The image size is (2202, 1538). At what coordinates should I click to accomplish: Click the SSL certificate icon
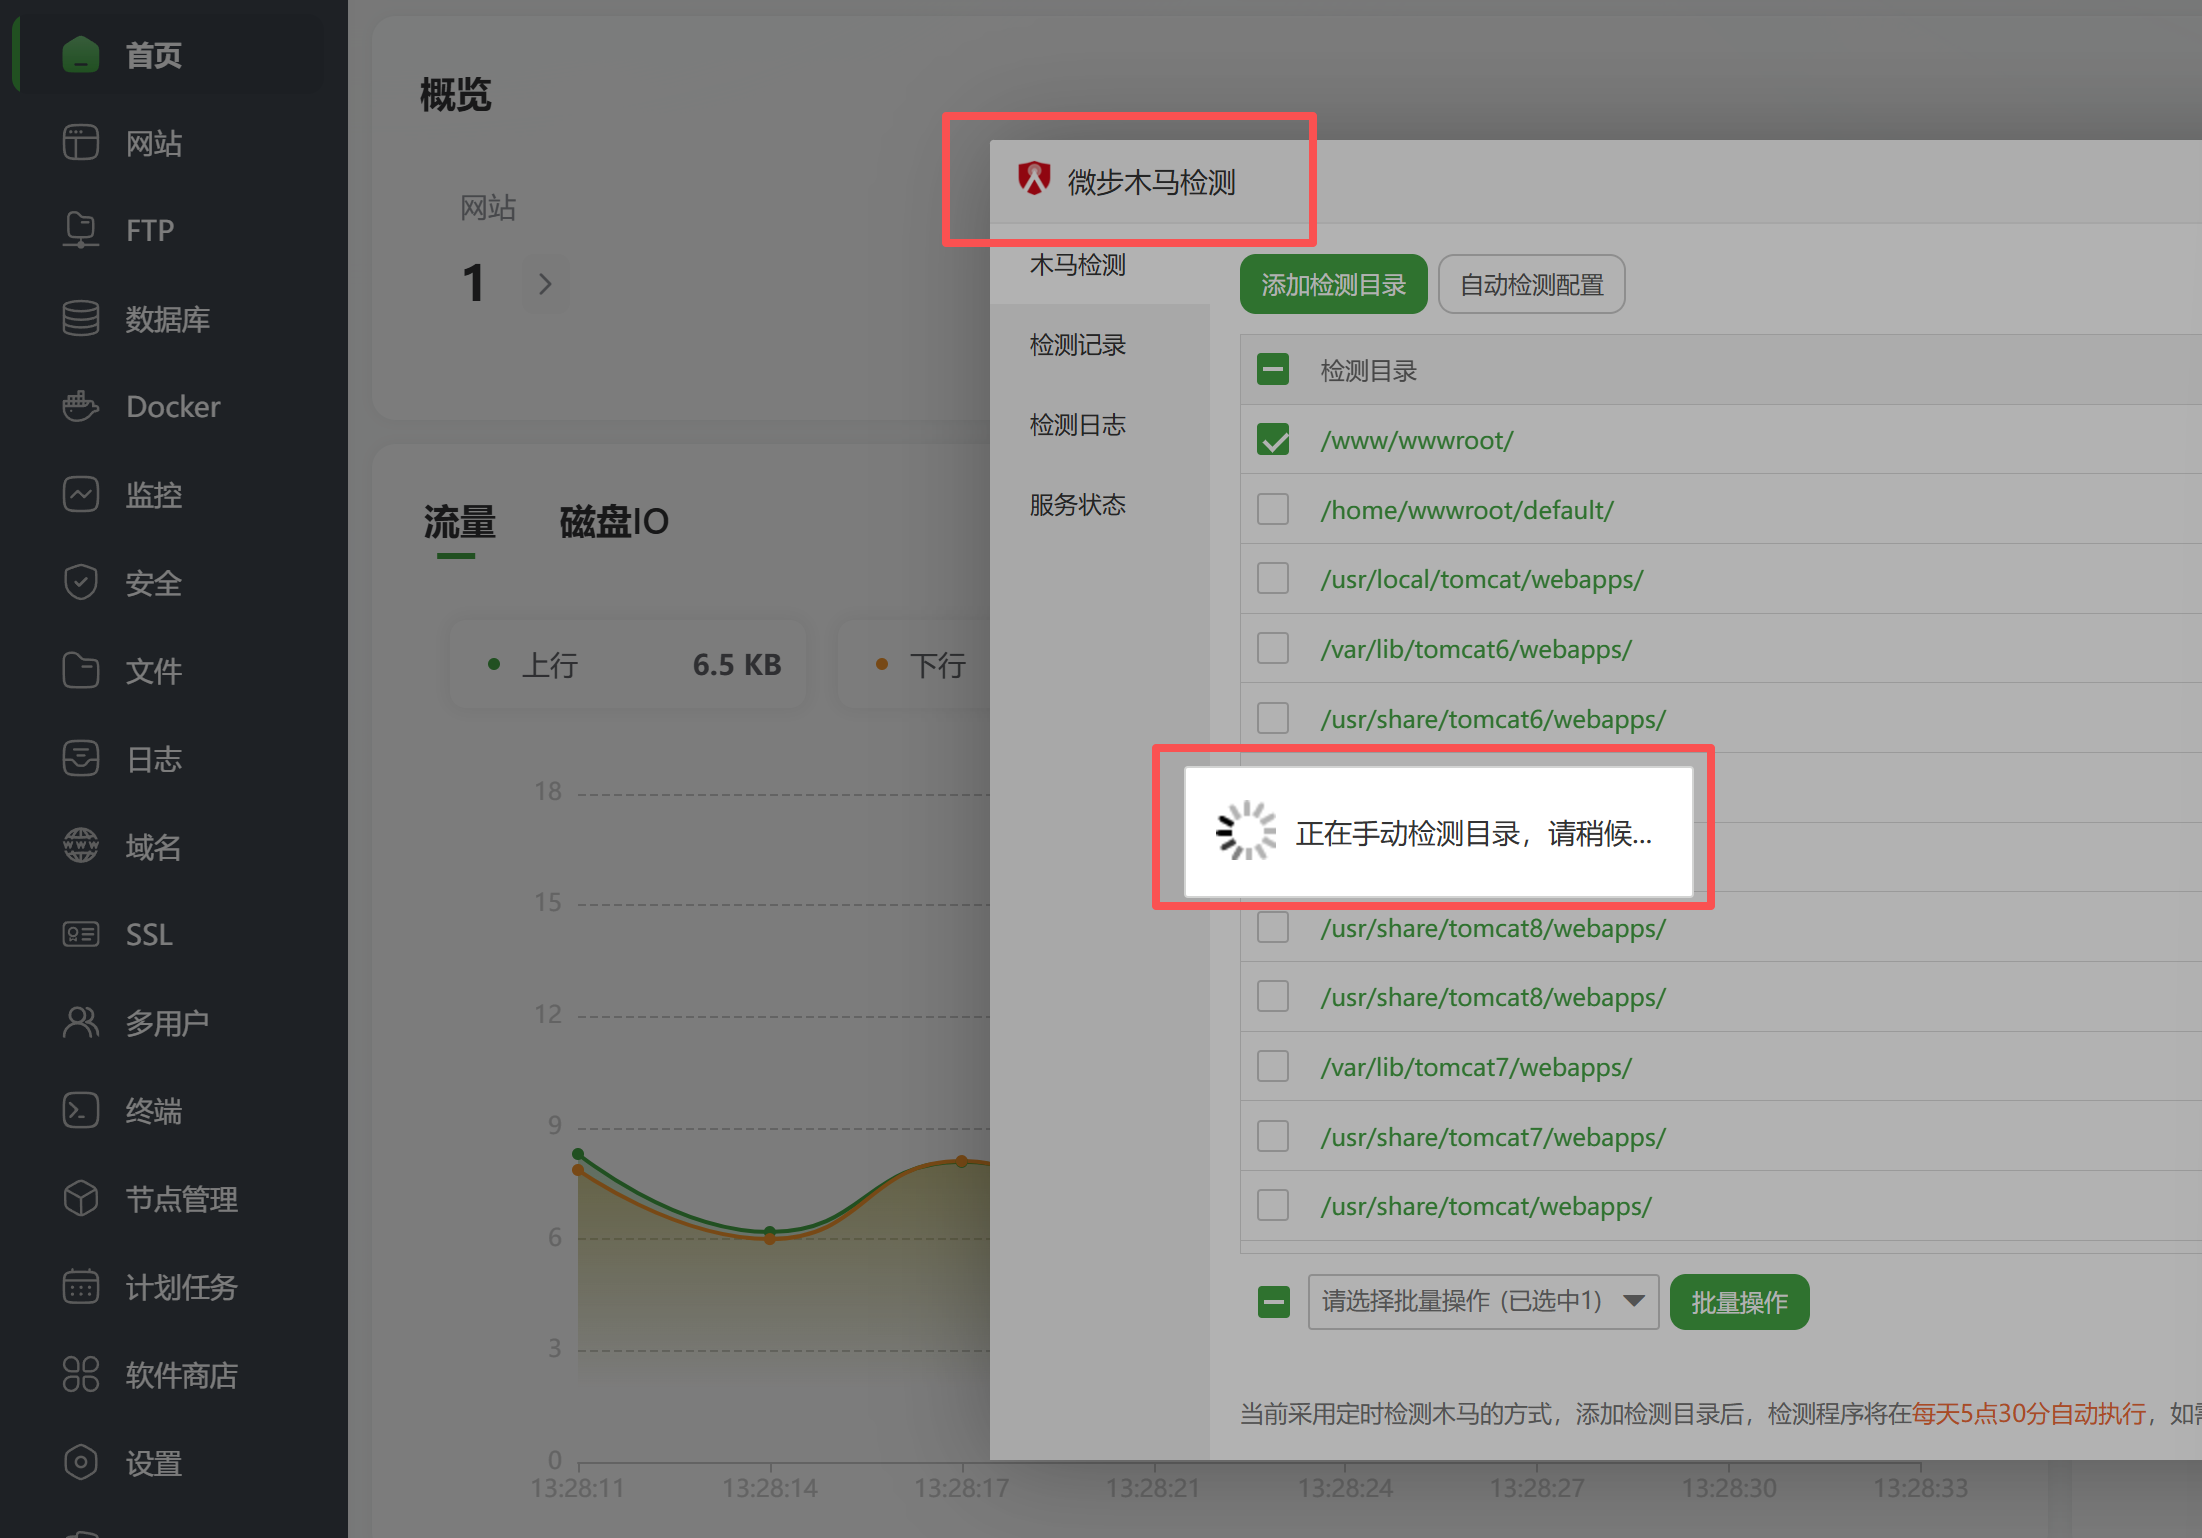pyautogui.click(x=80, y=935)
